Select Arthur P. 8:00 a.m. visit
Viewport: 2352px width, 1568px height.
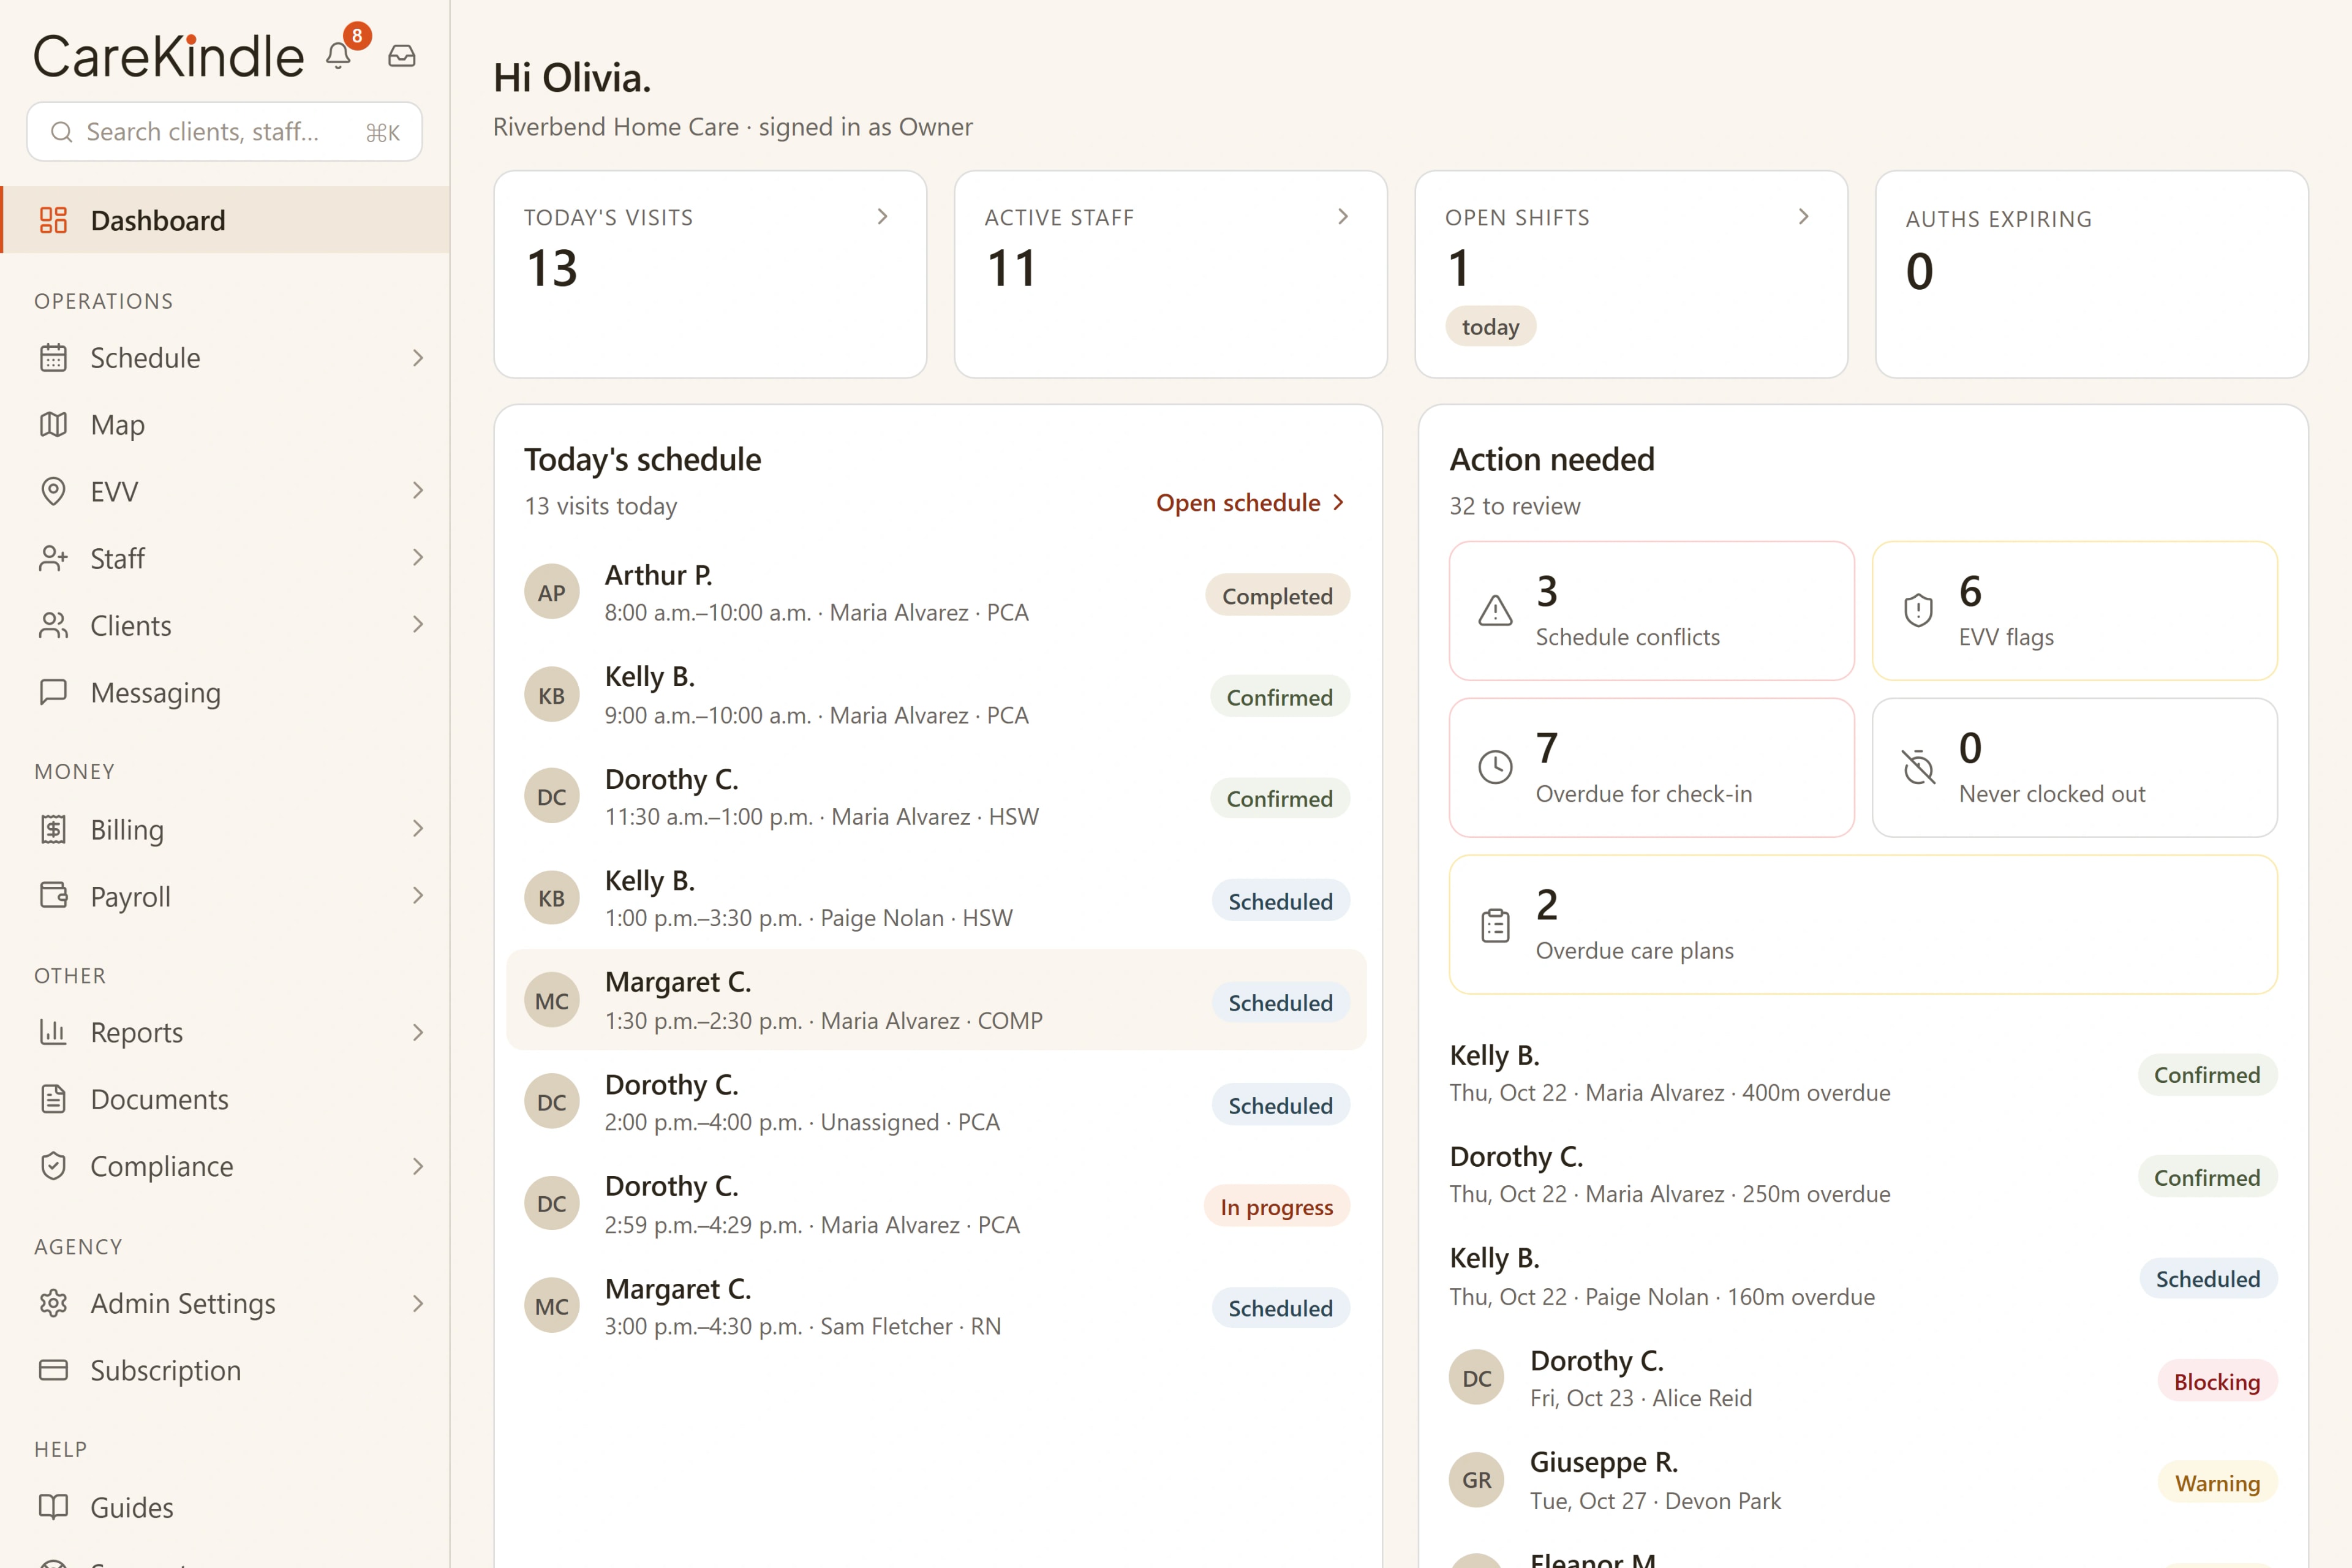(937, 593)
